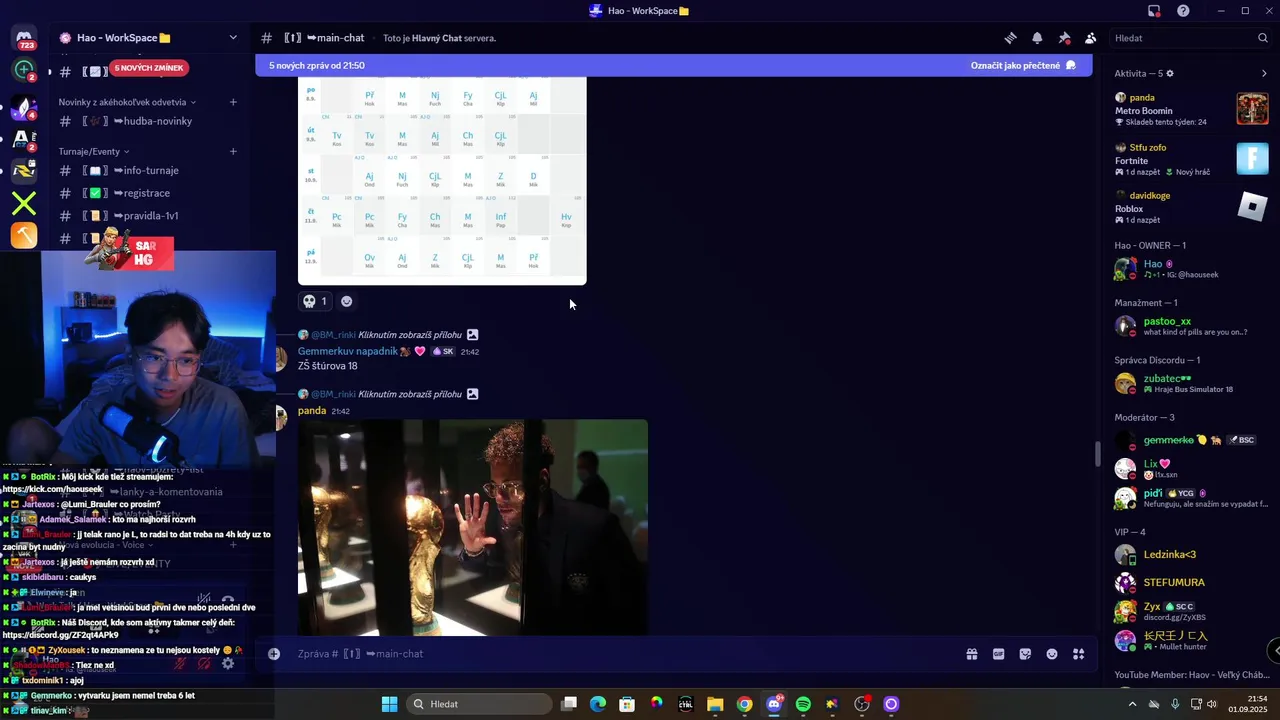Viewport: 1280px width, 720px height.
Task: Expand the Aktivita panel arrow
Action: [x=1264, y=74]
